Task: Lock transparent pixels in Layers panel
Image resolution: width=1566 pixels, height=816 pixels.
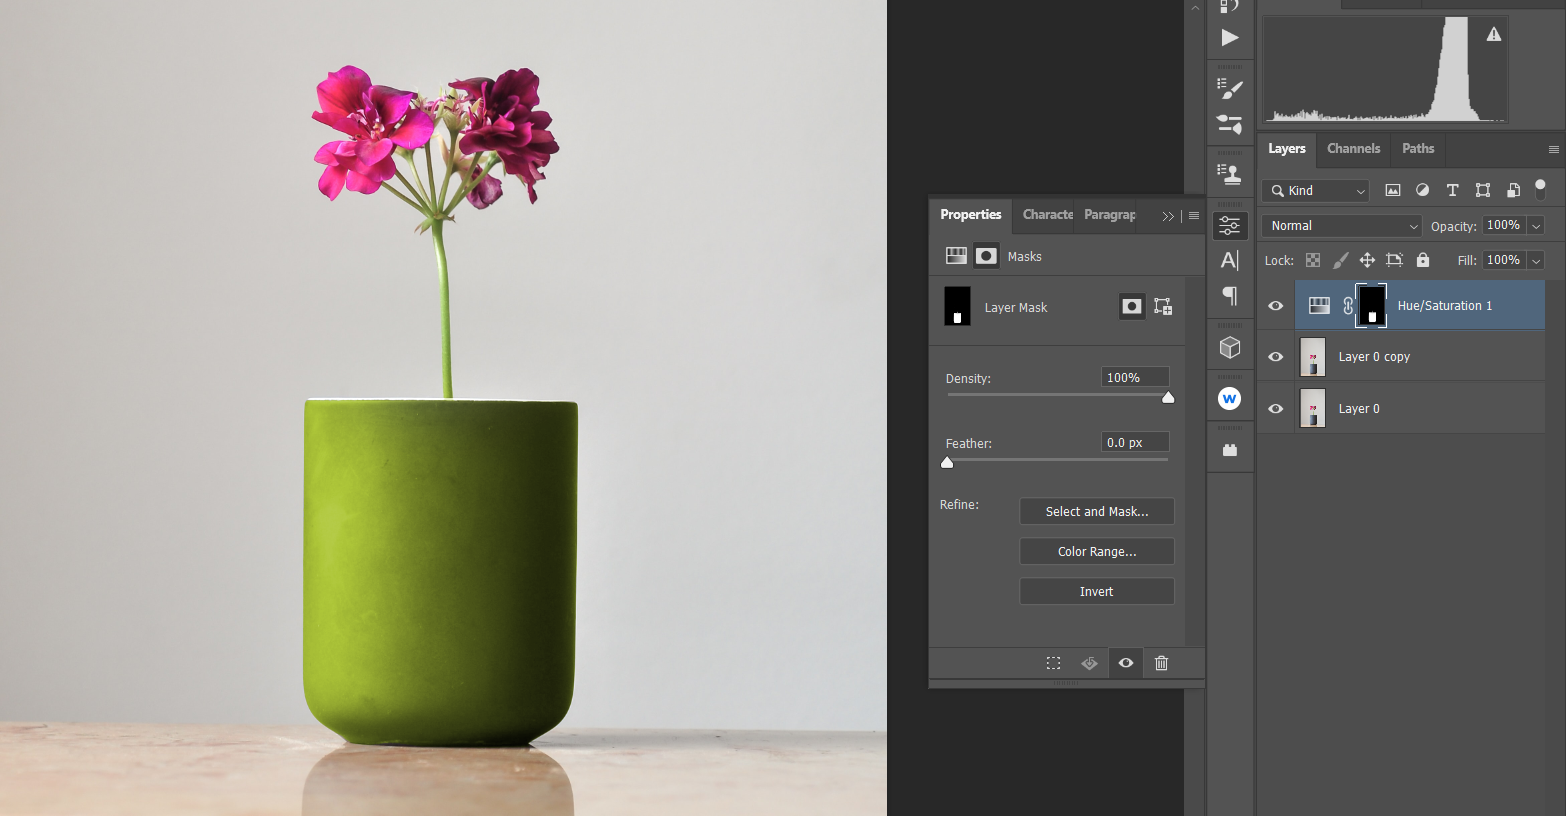Action: 1313,260
